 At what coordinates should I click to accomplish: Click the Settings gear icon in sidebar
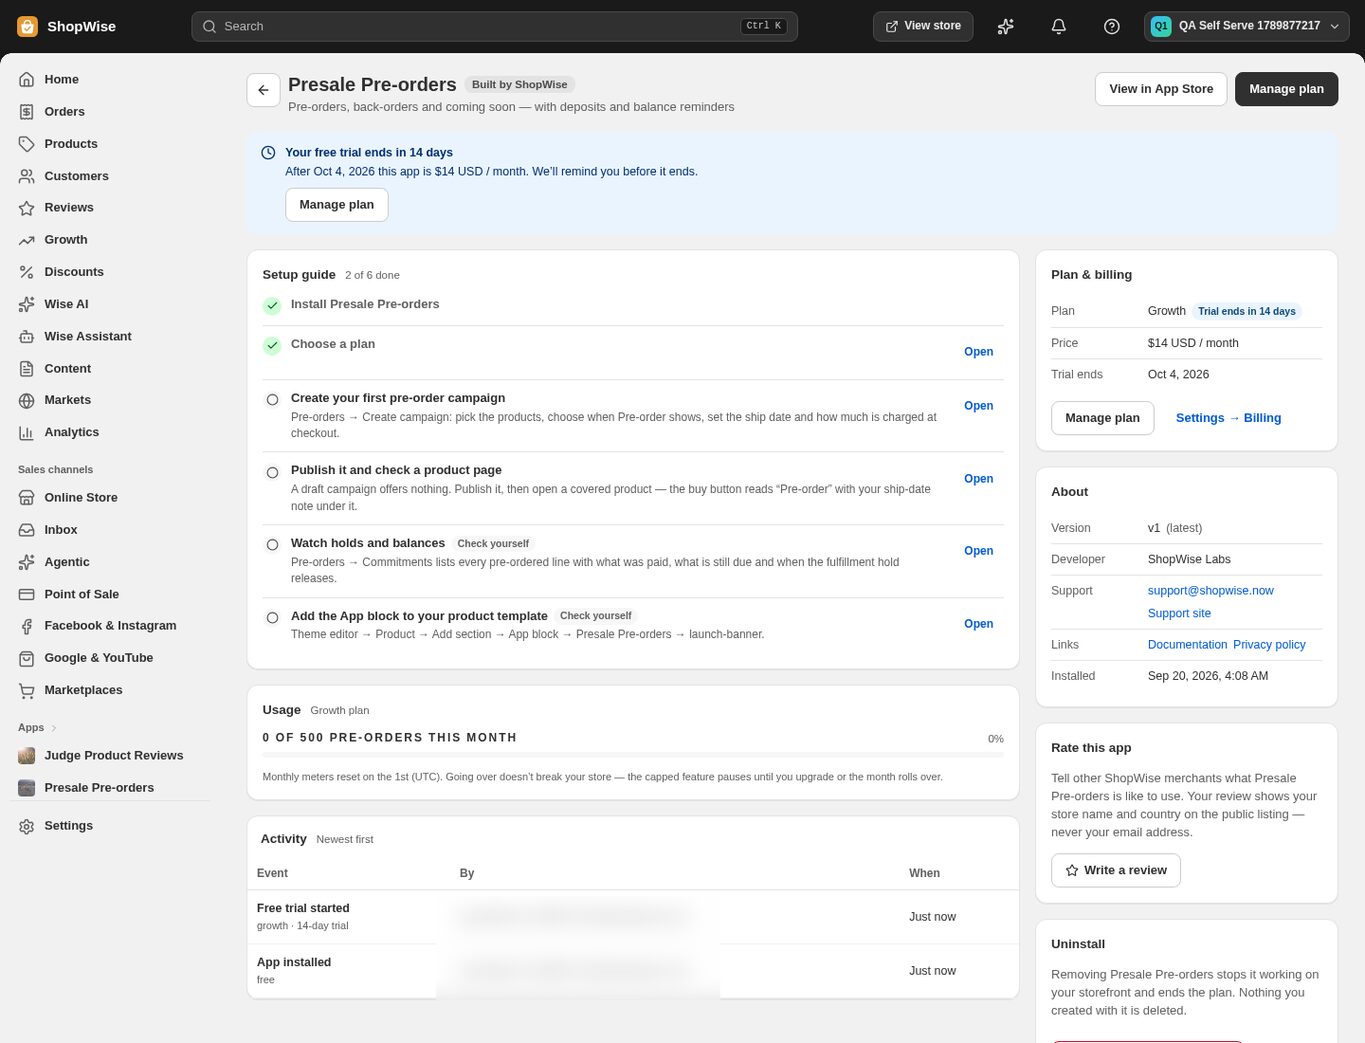click(x=27, y=826)
